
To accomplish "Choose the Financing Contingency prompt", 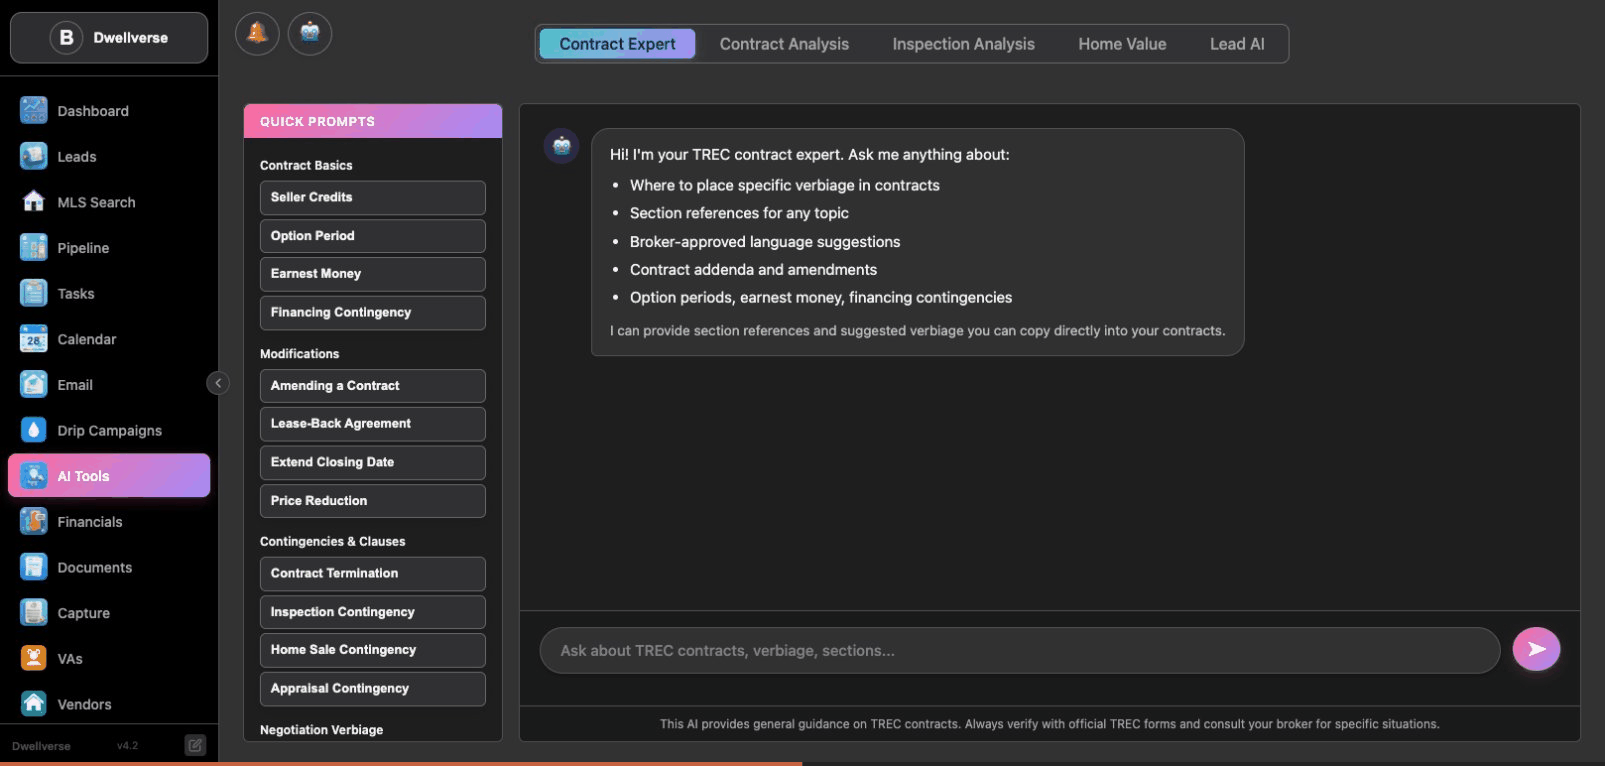I will 372,313.
